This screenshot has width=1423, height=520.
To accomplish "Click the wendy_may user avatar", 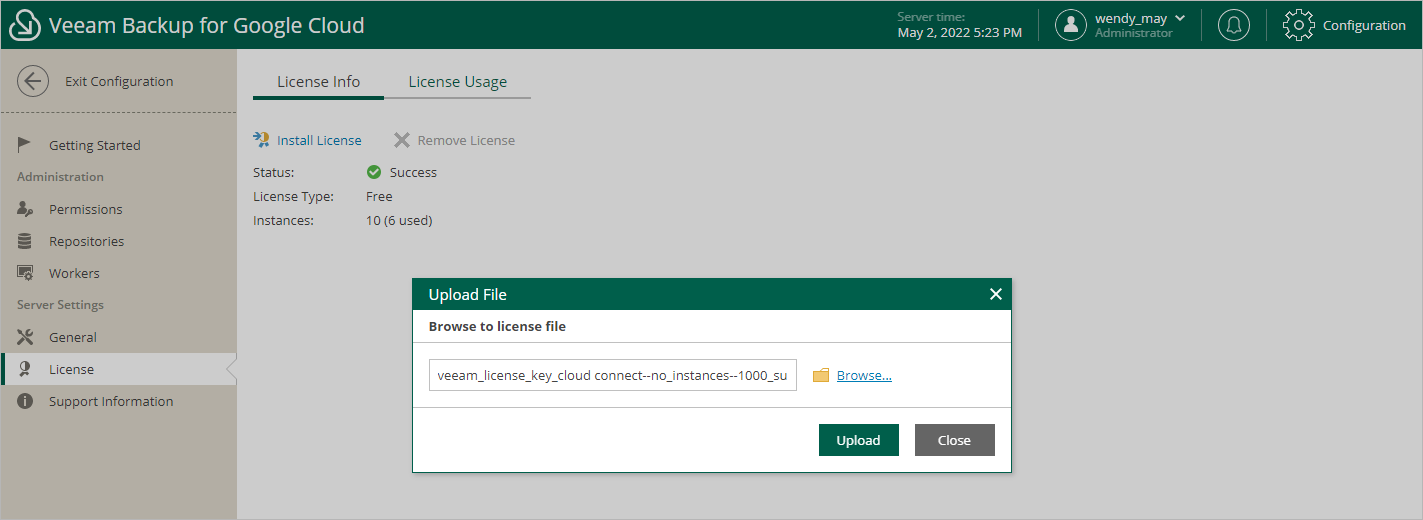I will (1071, 25).
